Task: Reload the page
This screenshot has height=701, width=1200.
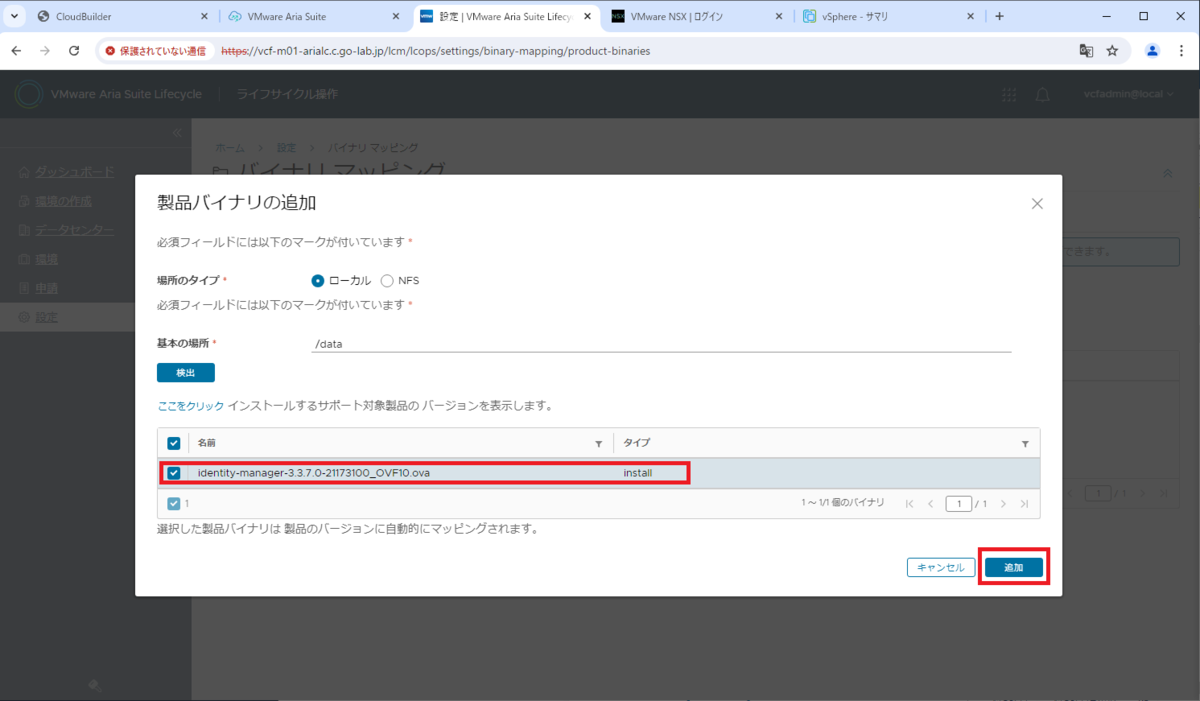Action: (74, 50)
